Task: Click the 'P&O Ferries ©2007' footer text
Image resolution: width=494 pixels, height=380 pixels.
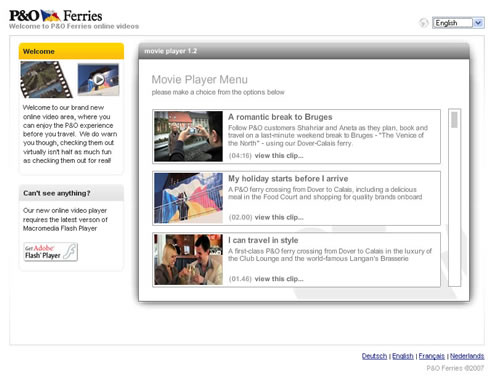Action: [x=455, y=368]
